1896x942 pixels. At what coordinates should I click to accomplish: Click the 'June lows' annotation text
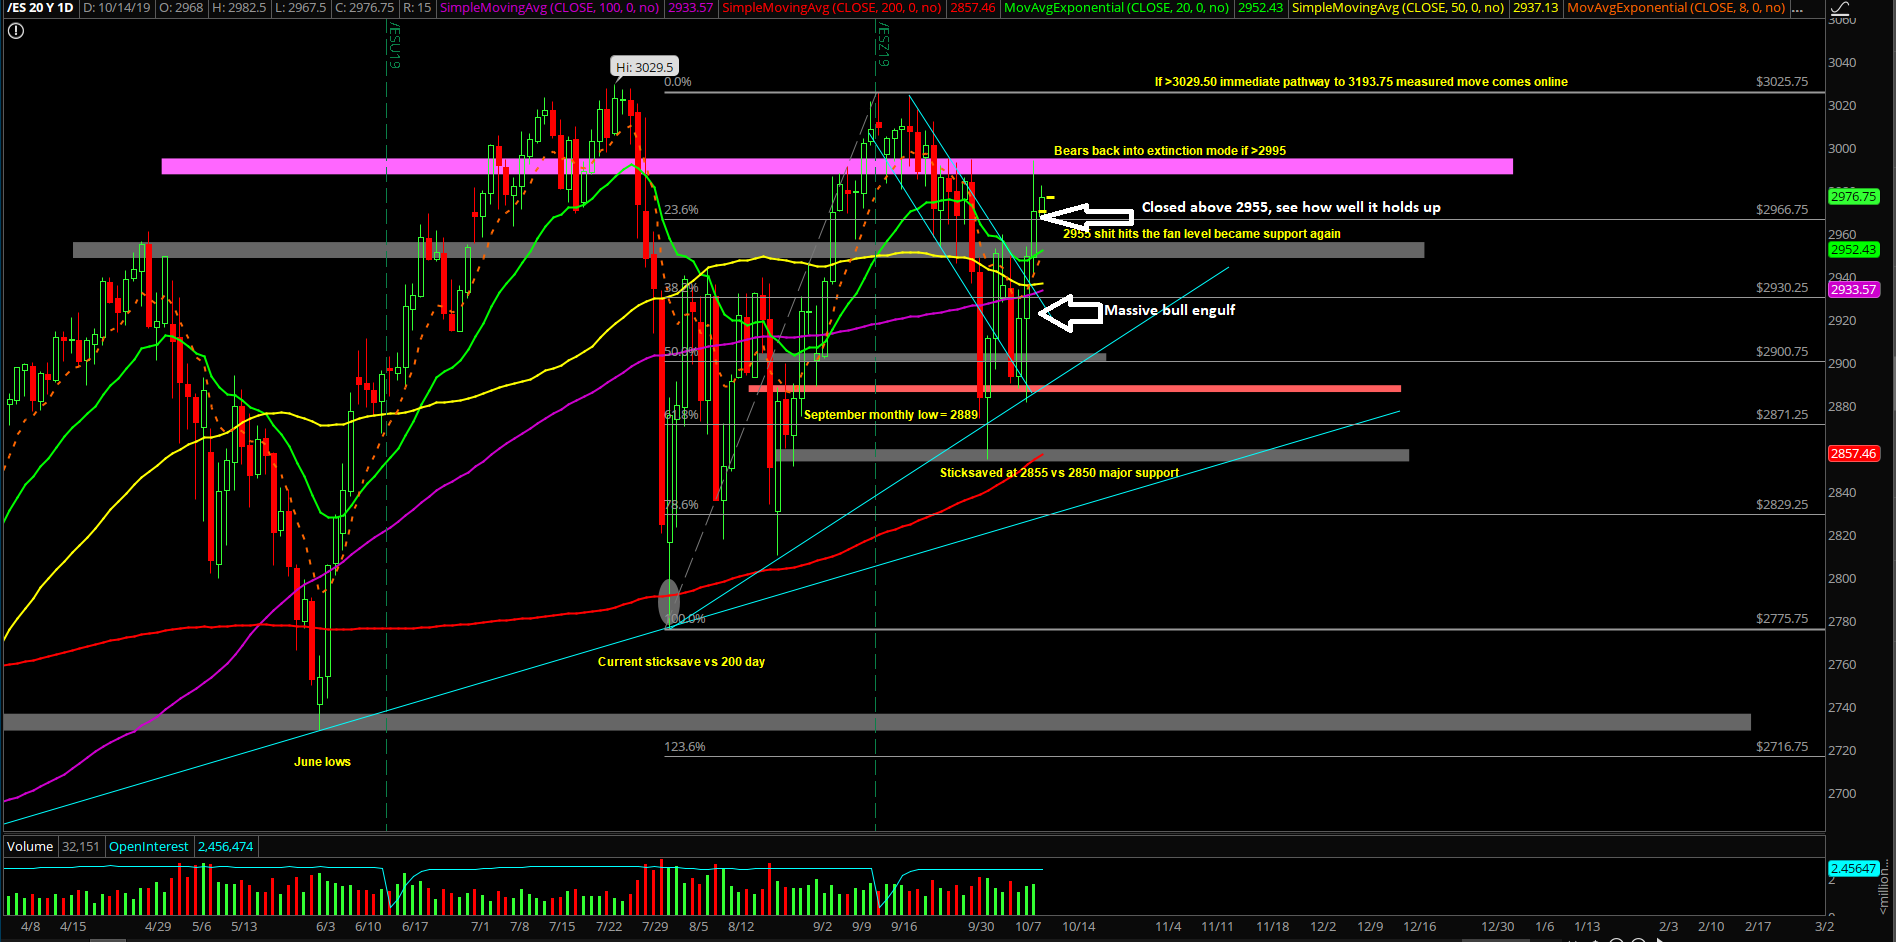(x=322, y=762)
